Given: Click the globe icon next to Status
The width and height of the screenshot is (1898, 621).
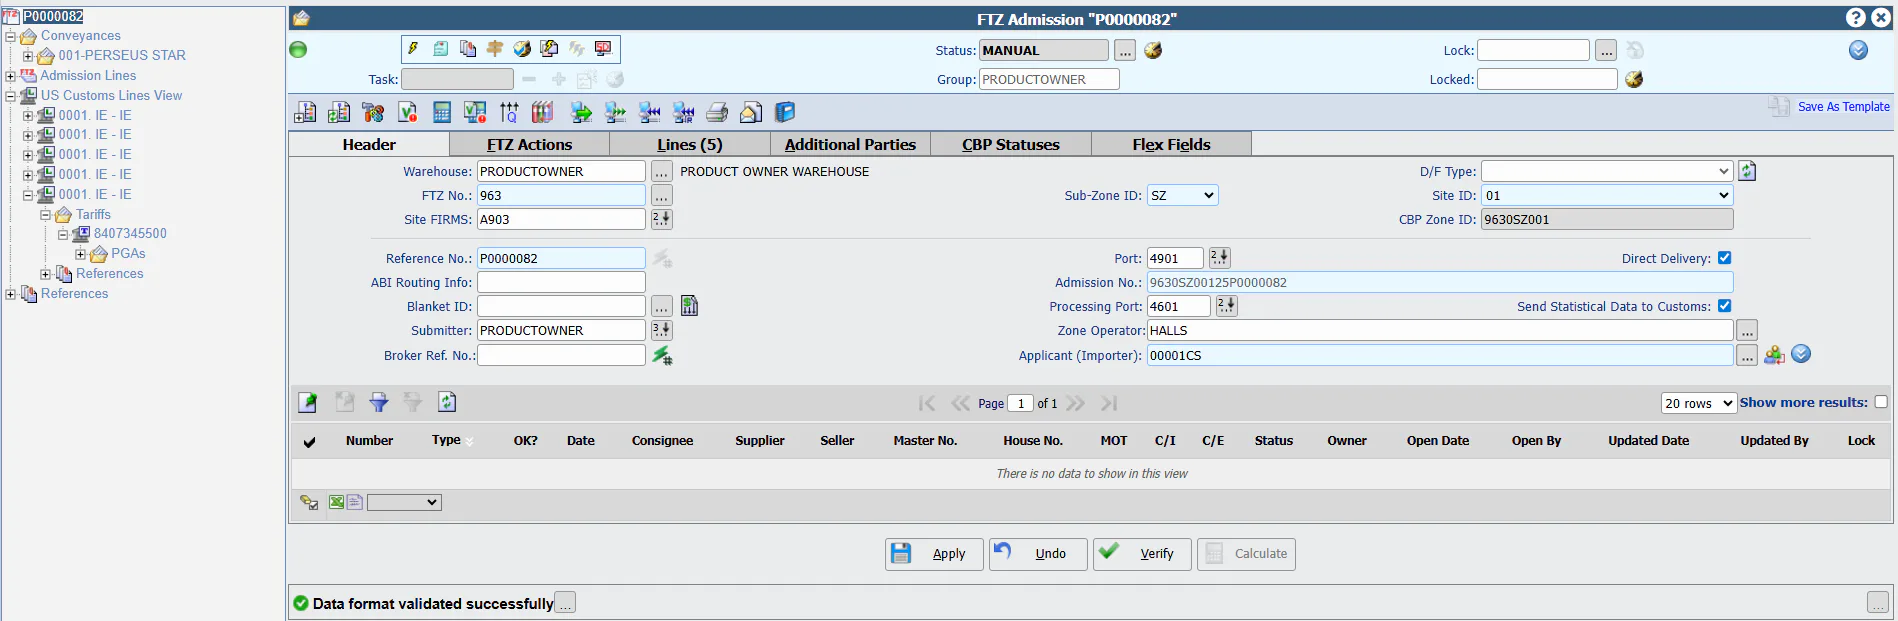Looking at the screenshot, I should [1153, 50].
